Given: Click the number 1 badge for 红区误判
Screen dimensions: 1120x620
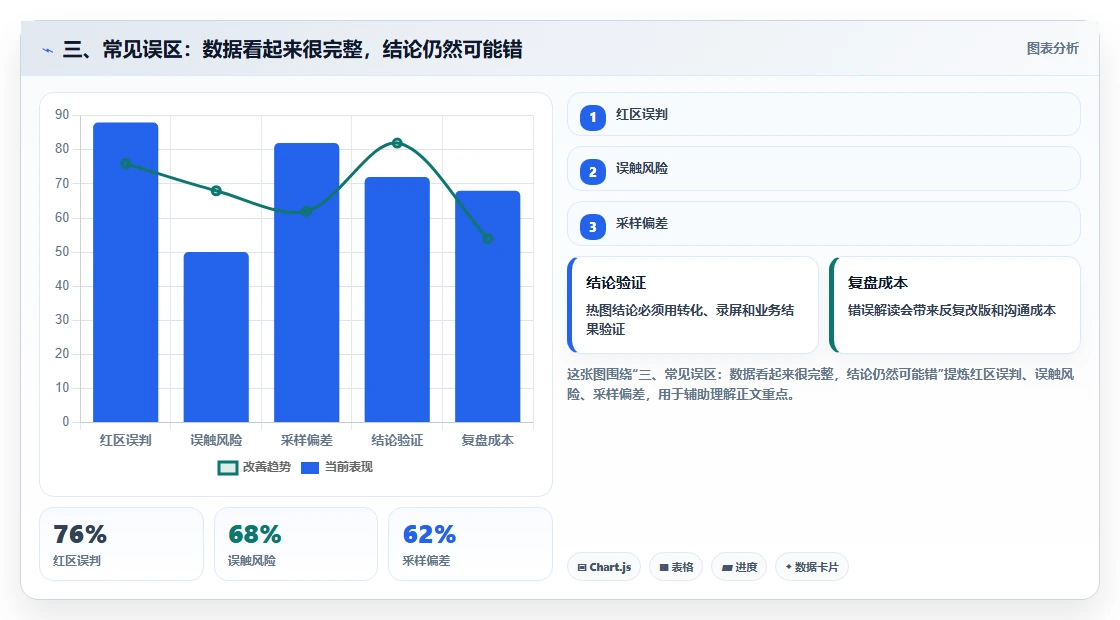Looking at the screenshot, I should click(x=593, y=117).
